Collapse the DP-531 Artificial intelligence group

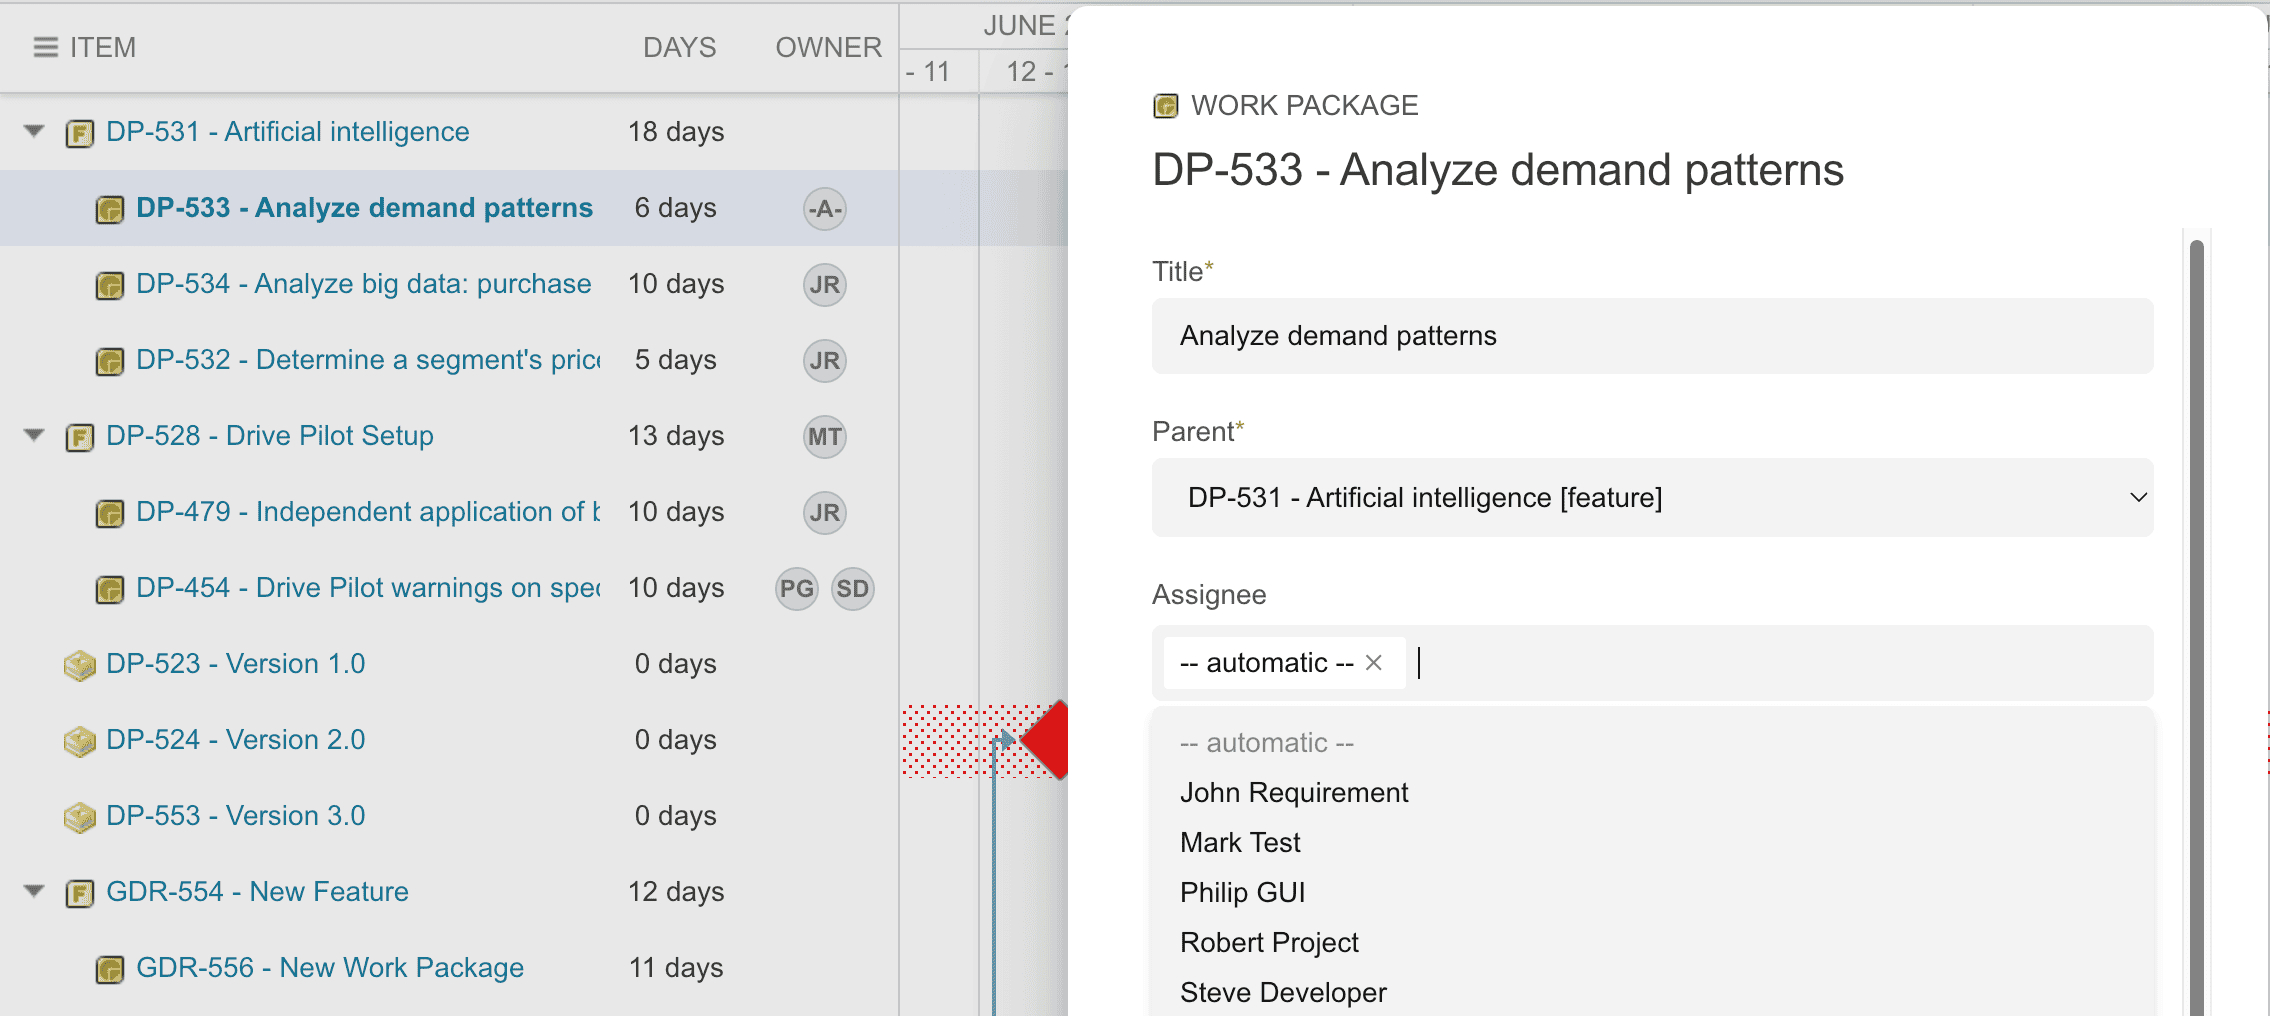35,131
